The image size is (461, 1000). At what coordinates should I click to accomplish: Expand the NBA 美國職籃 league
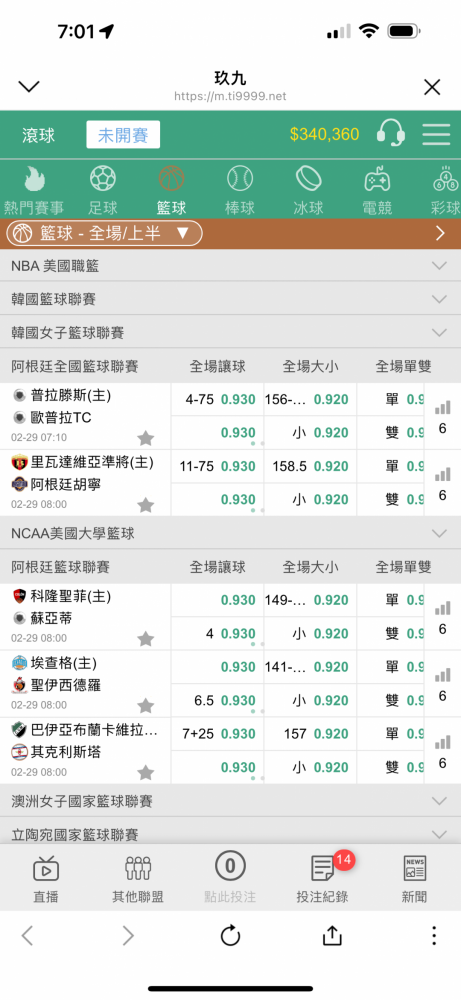point(230,265)
